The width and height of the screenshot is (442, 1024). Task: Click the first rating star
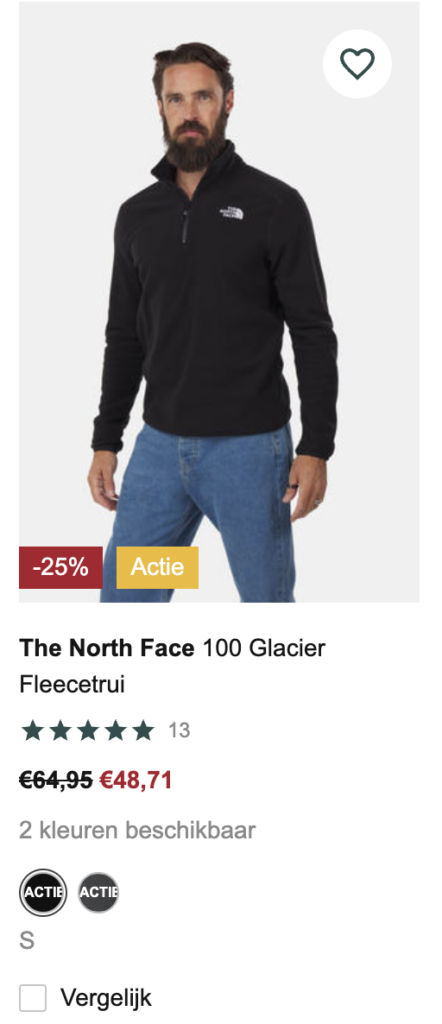click(x=31, y=730)
